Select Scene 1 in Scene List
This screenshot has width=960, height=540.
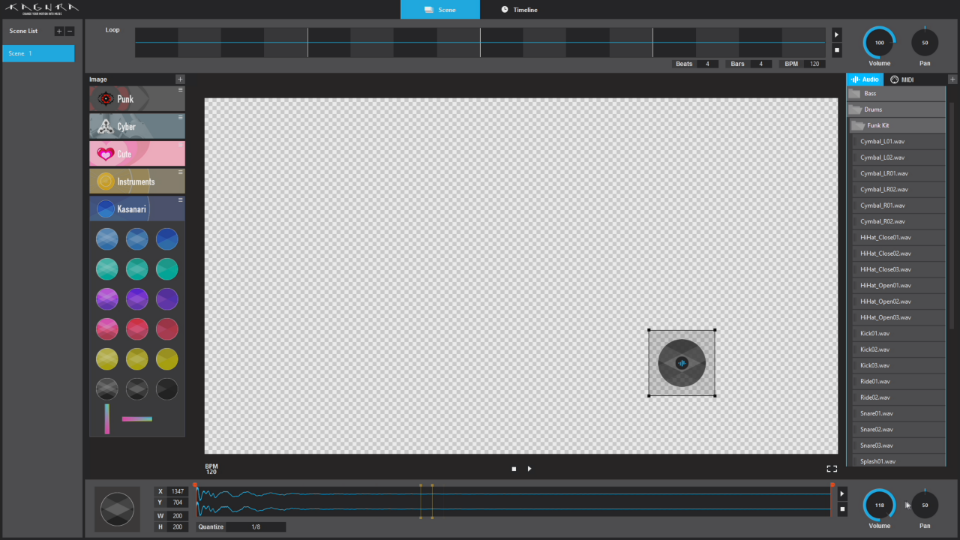[39, 53]
